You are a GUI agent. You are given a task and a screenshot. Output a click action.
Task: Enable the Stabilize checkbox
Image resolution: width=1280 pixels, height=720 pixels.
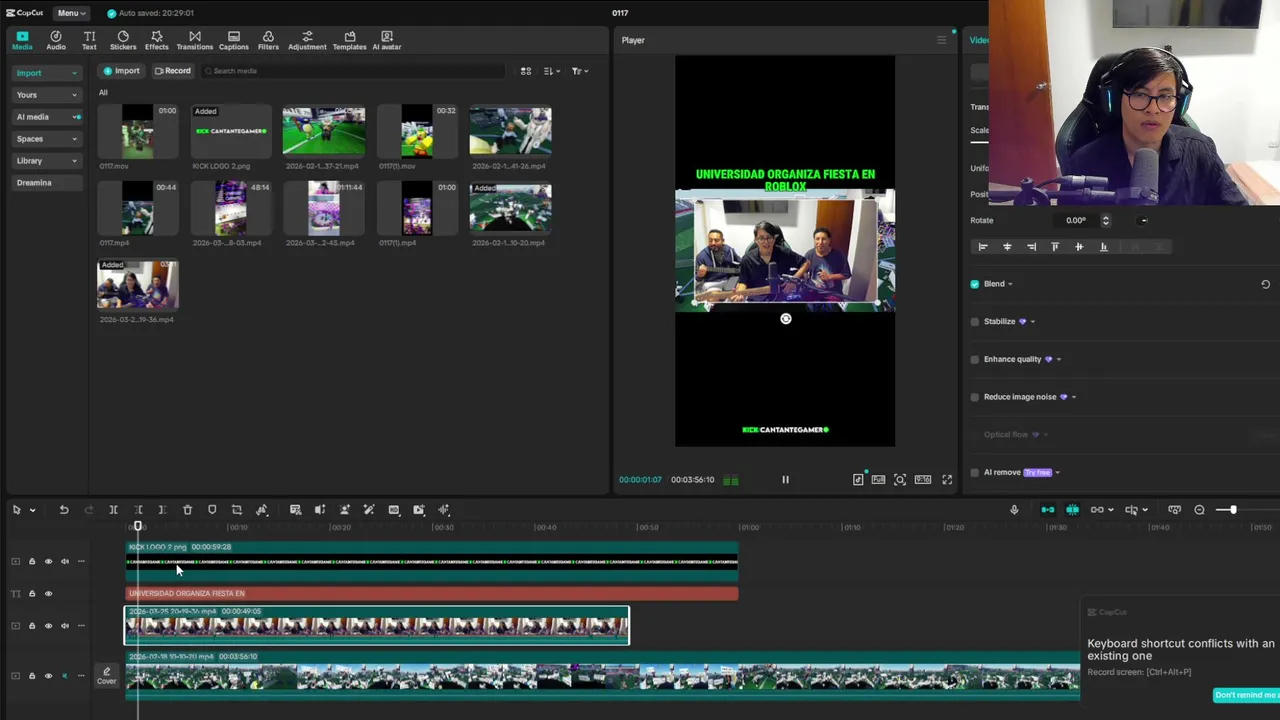tap(975, 322)
